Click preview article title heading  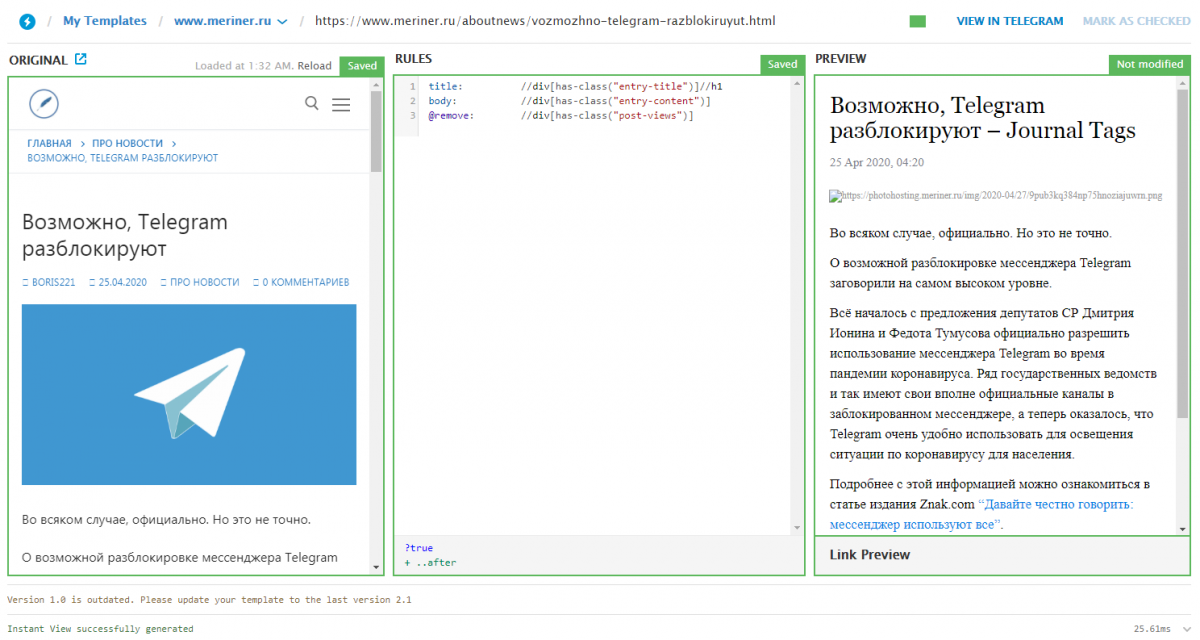pos(982,118)
